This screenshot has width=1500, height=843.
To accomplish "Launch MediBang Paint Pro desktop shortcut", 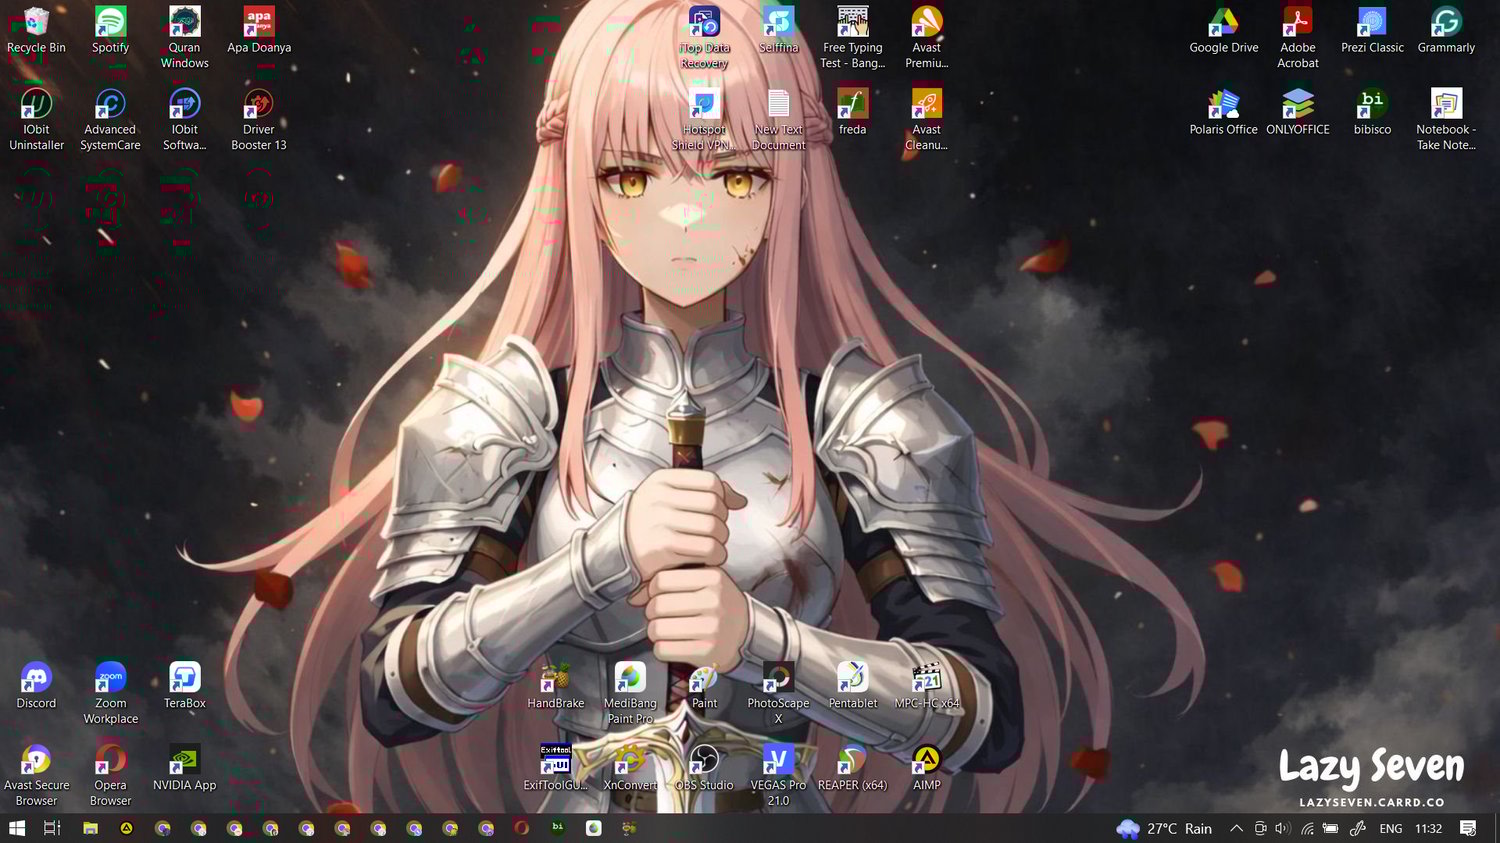I will click(630, 694).
